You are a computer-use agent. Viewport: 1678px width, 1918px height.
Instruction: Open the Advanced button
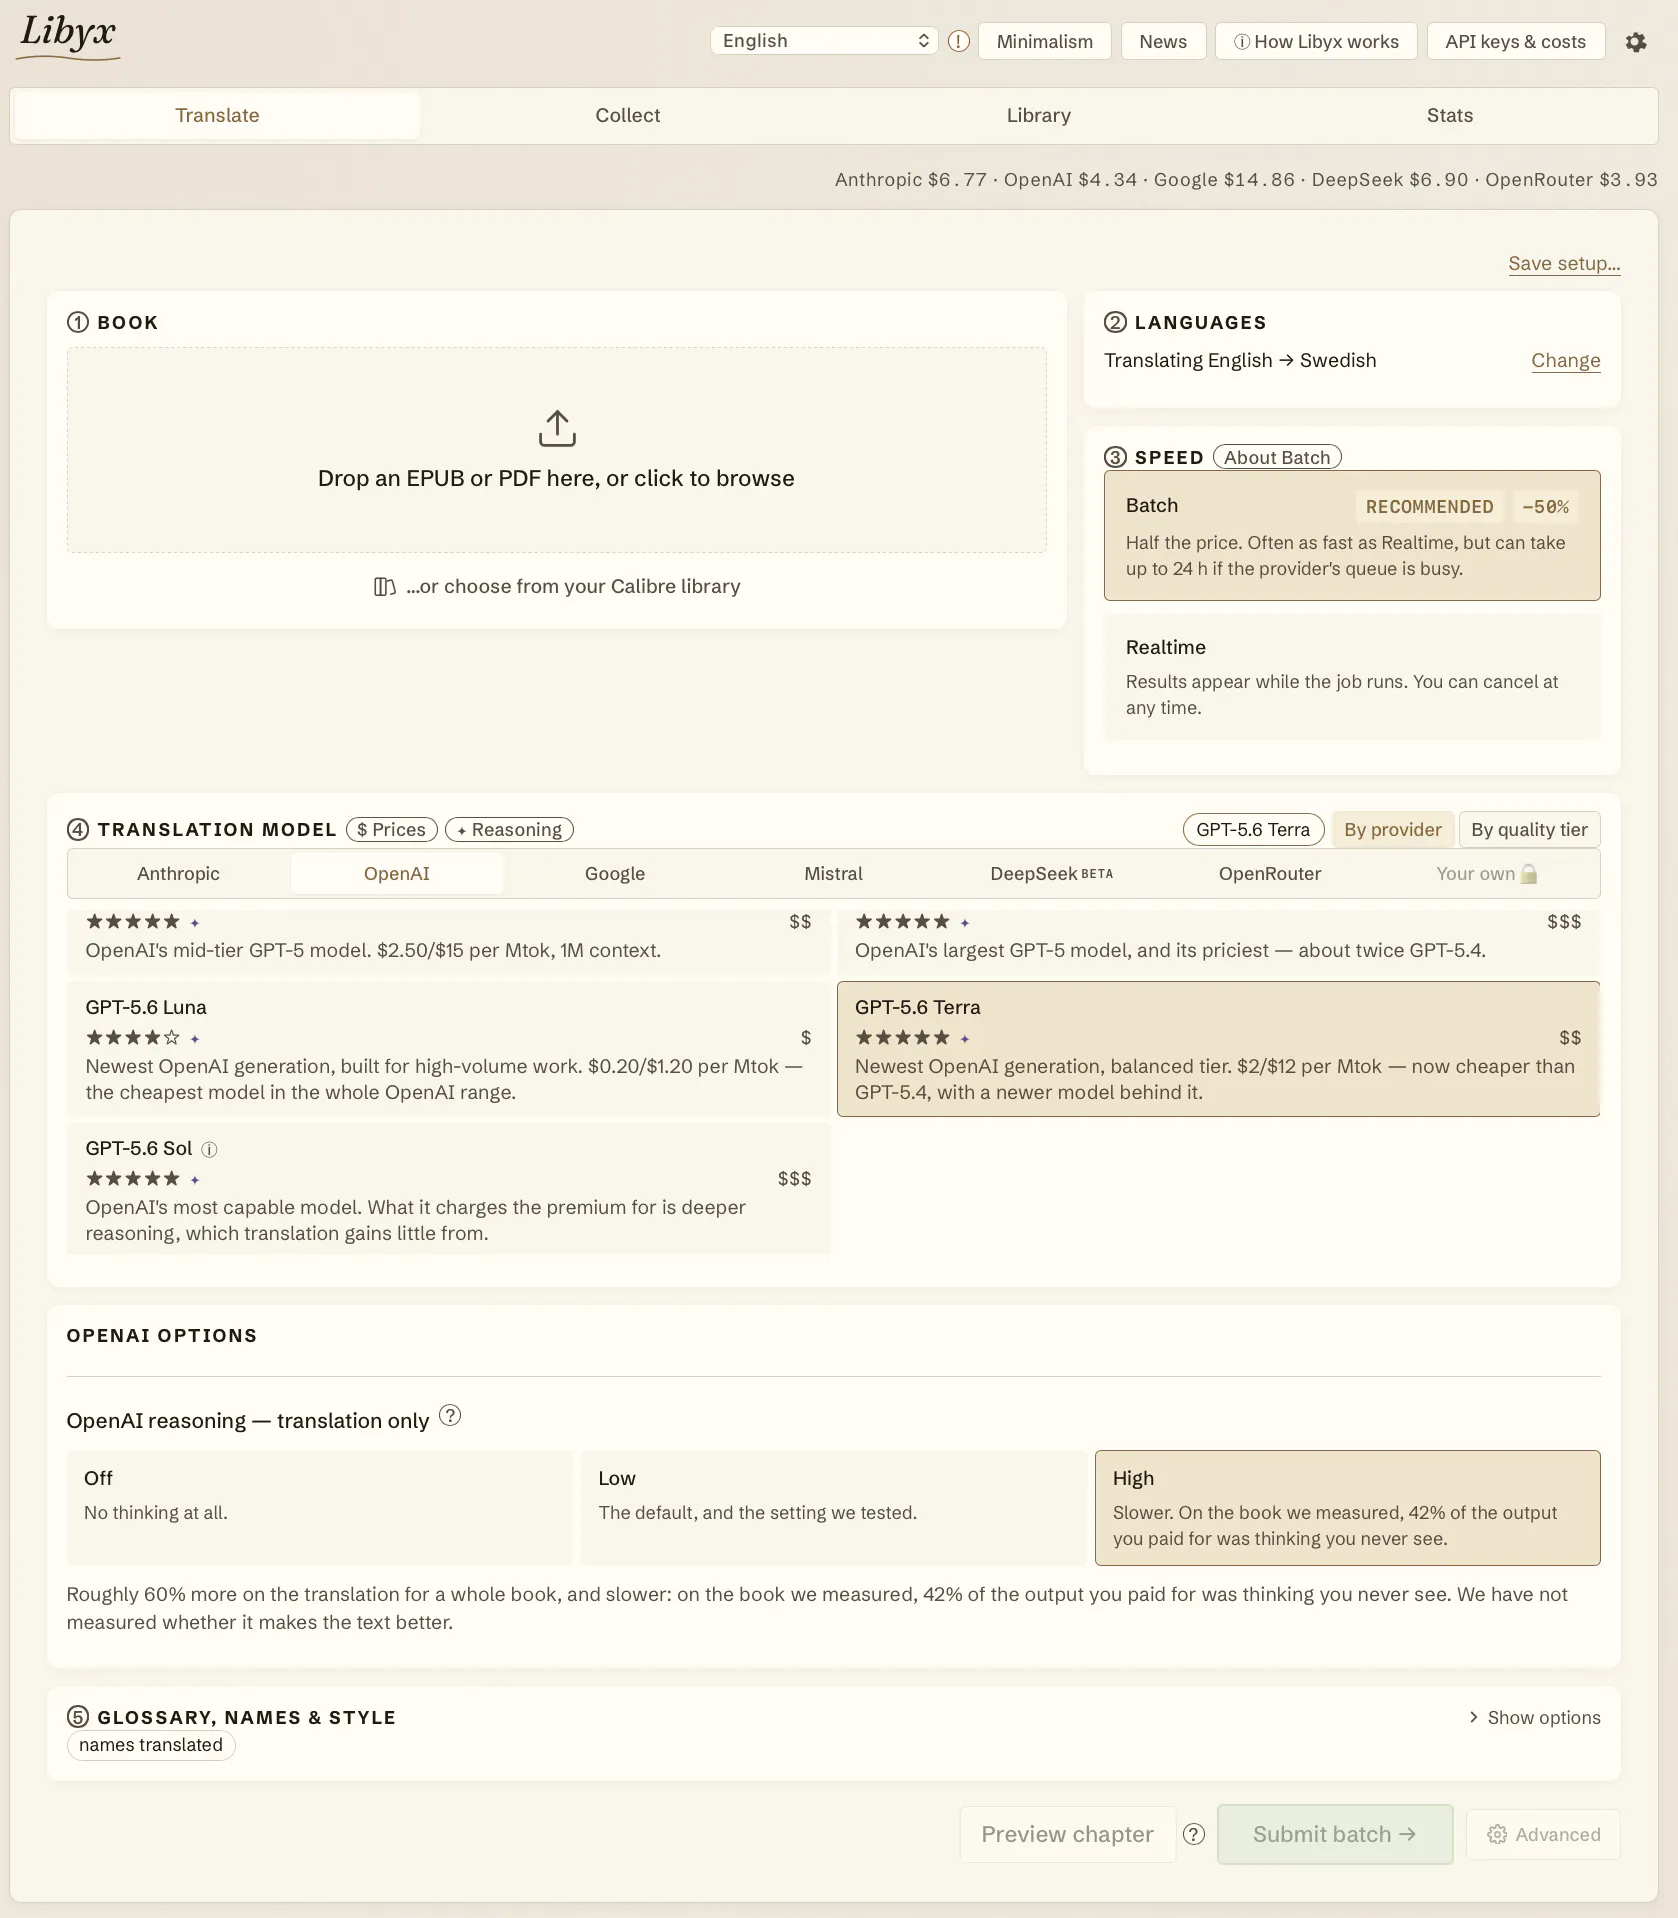tap(1543, 1834)
